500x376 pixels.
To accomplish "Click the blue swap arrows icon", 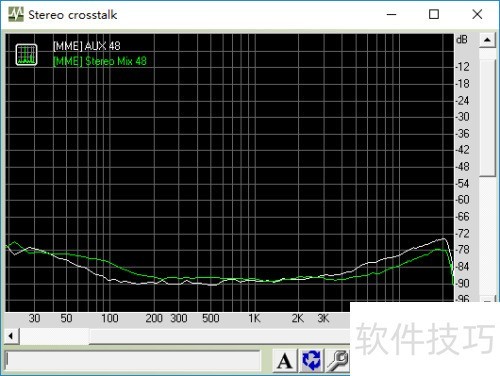I will (x=311, y=361).
